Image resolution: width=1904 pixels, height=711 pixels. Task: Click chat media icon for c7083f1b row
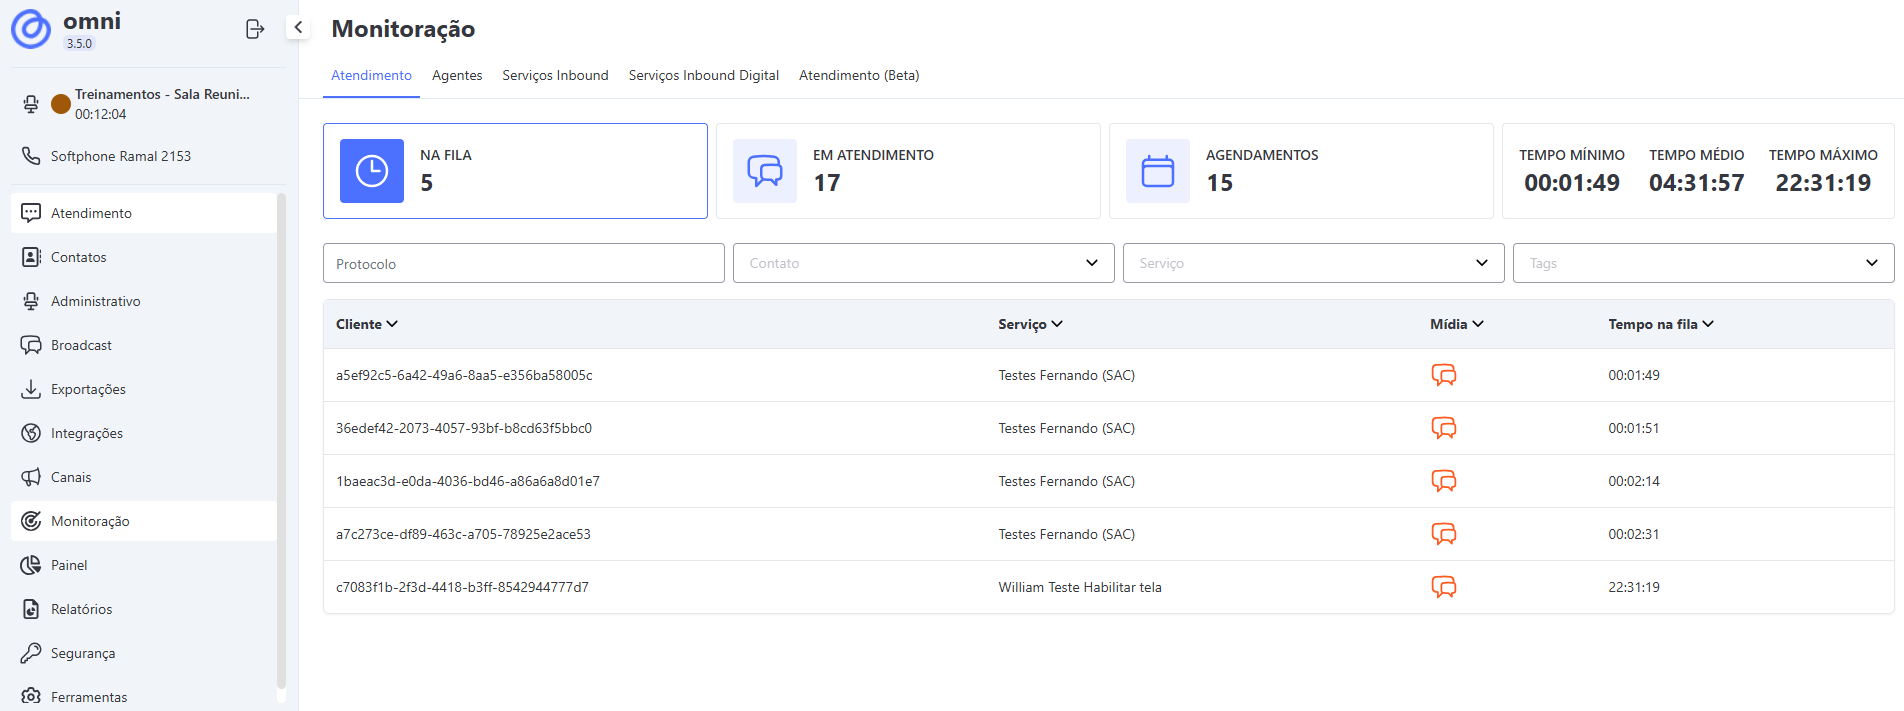pyautogui.click(x=1444, y=587)
